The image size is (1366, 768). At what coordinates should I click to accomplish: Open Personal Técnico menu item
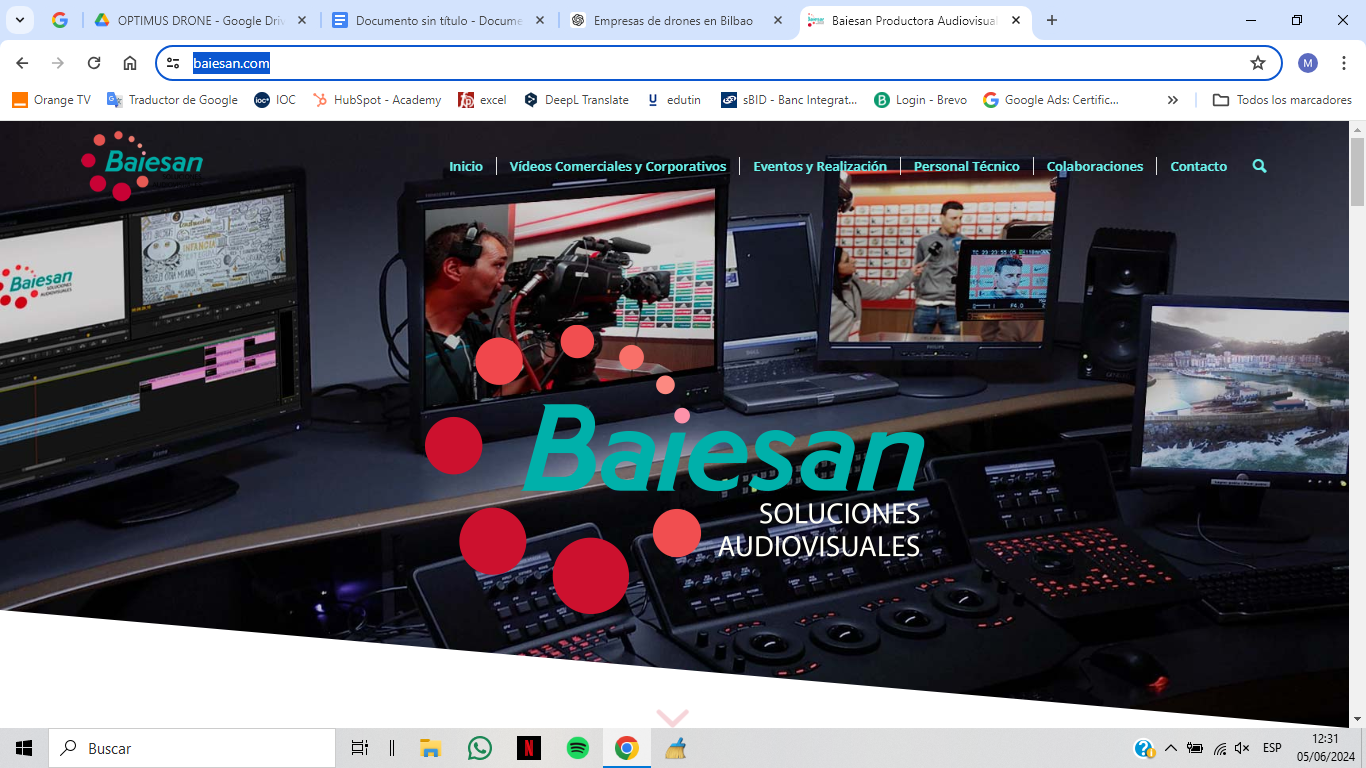(967, 167)
